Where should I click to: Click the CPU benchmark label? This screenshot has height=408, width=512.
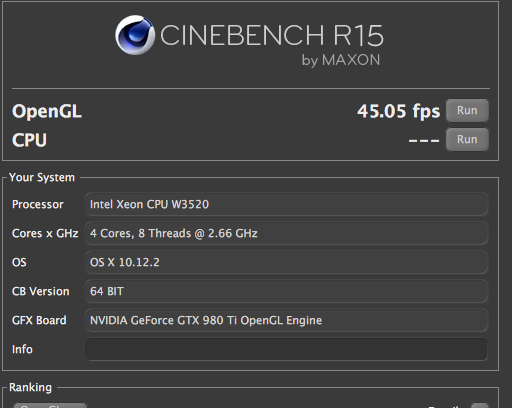29,140
